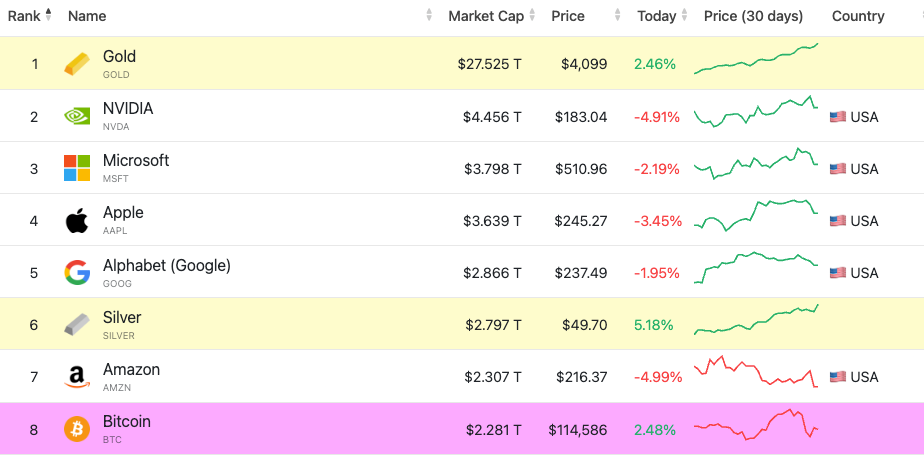Click the Silver bar icon
This screenshot has width=924, height=455.
(x=77, y=325)
